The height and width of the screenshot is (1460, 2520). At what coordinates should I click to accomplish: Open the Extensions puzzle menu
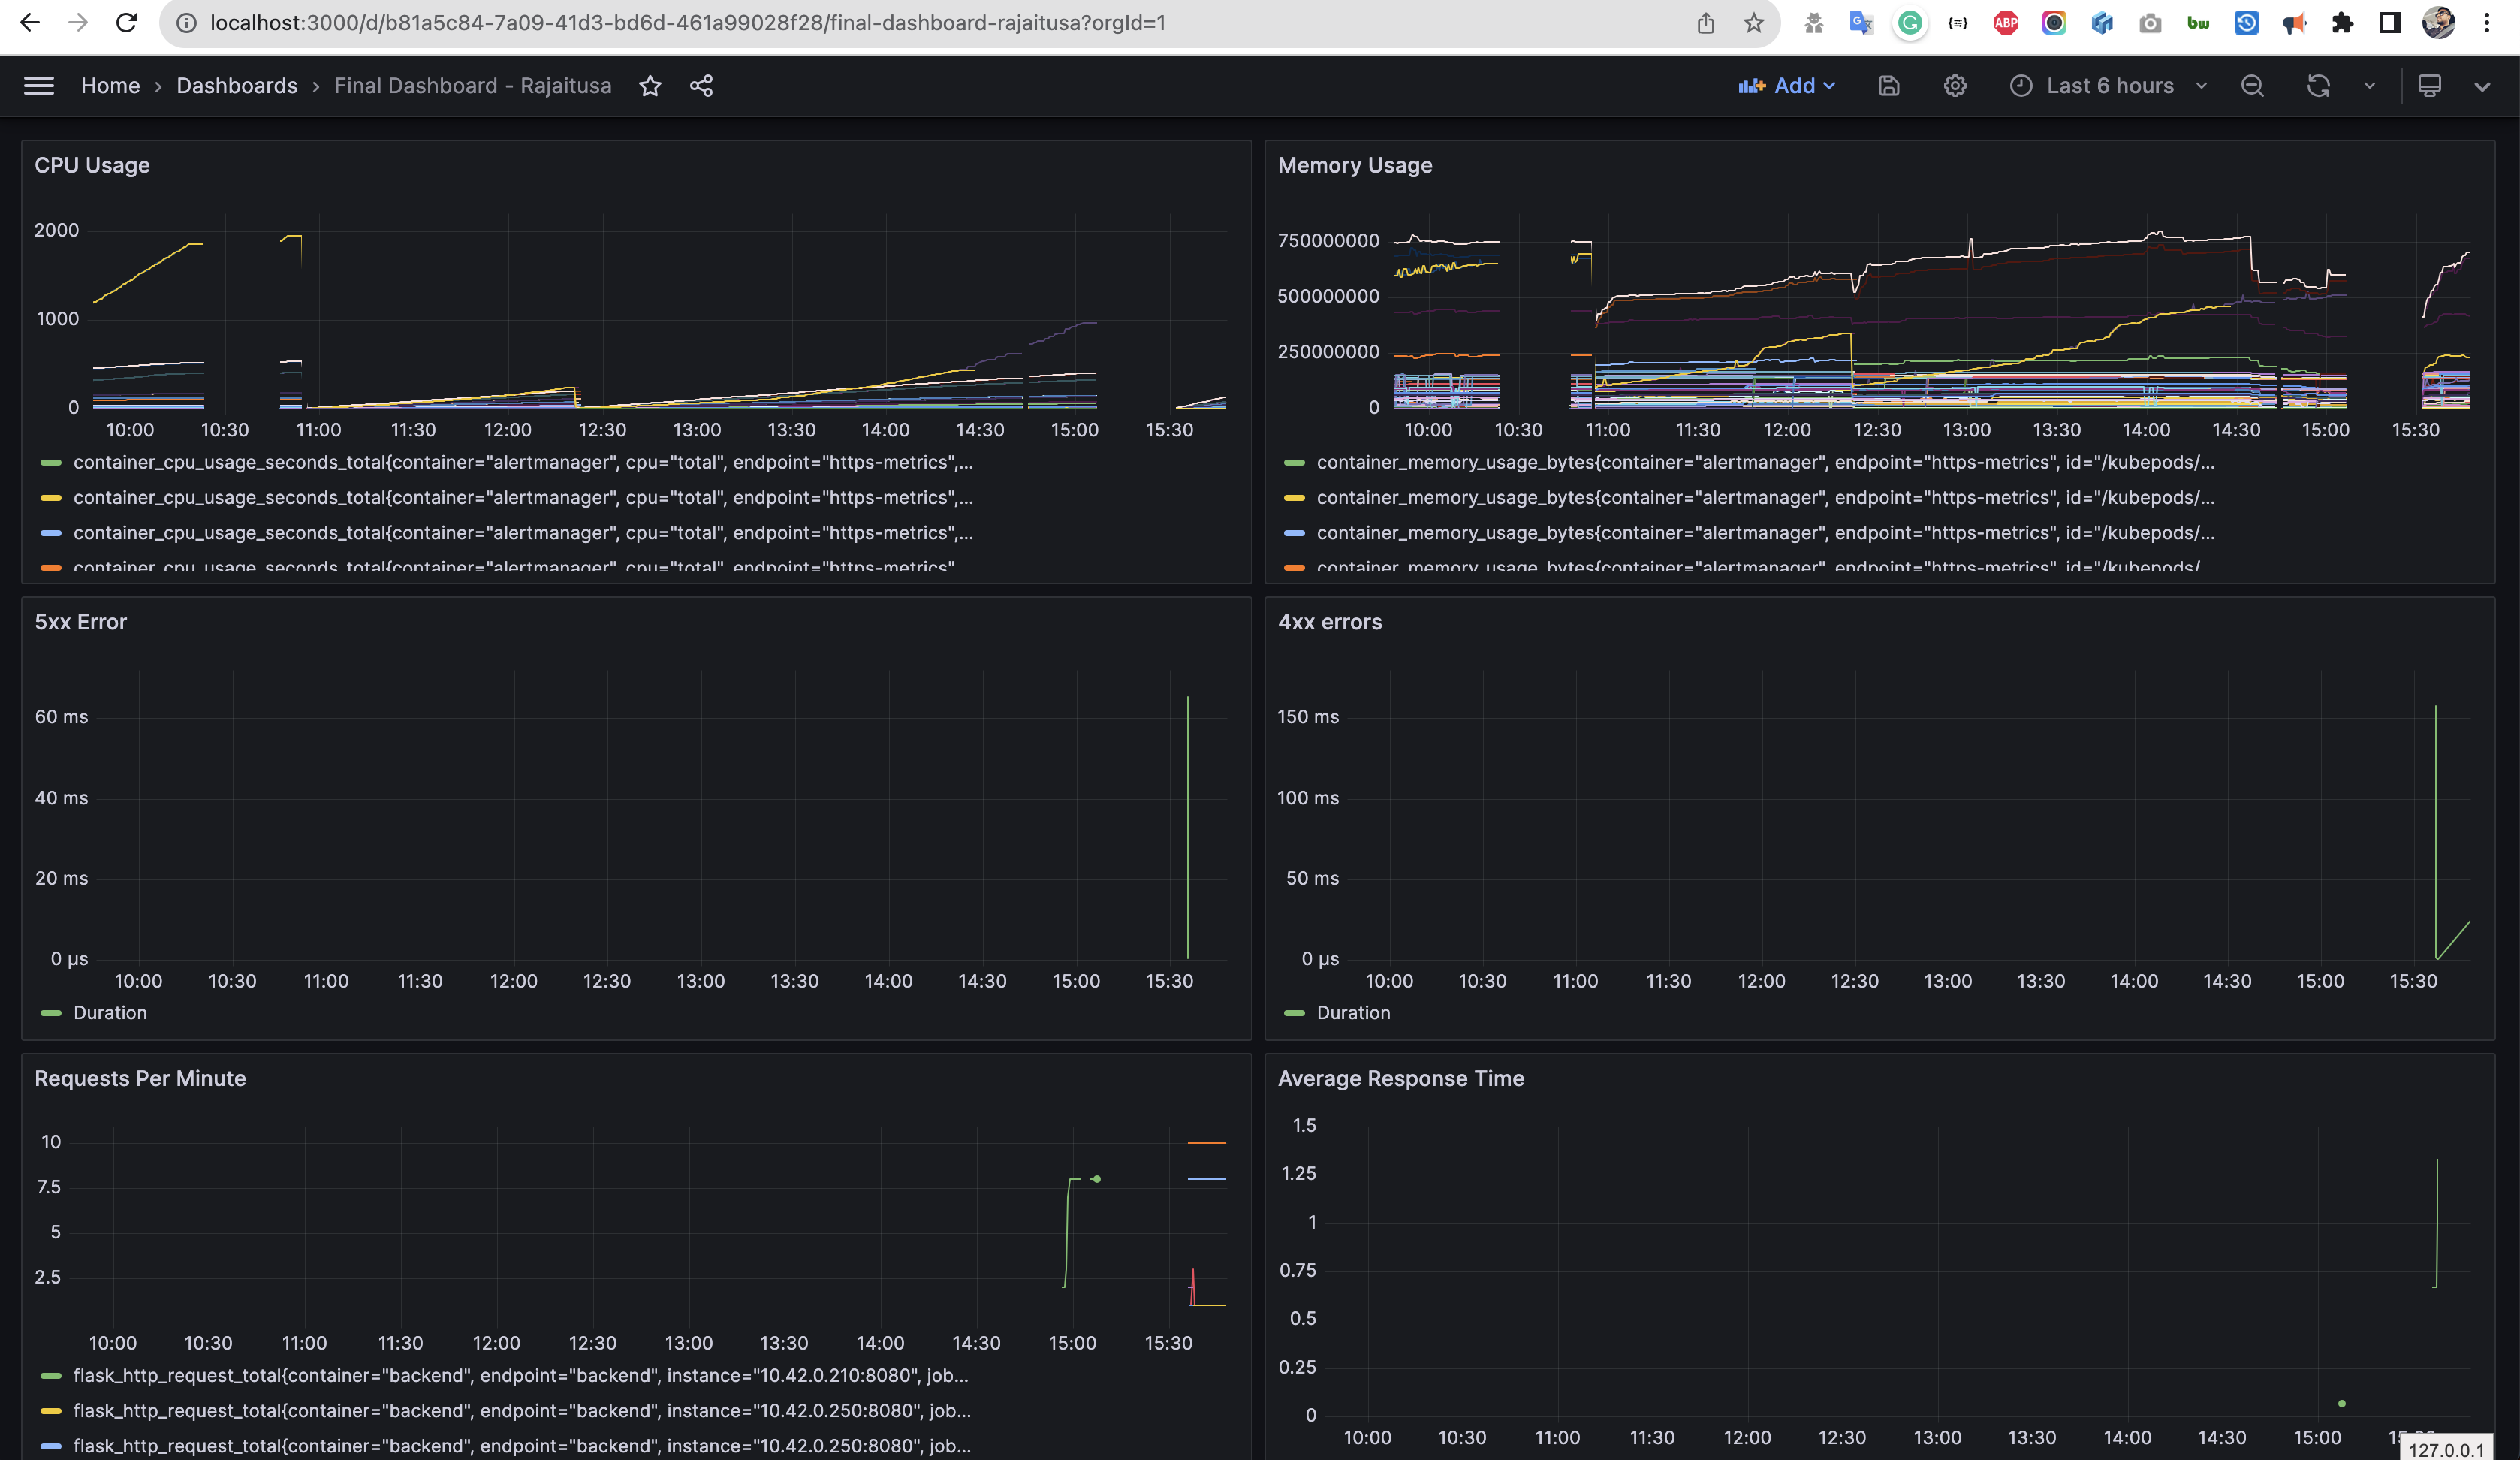[x=2342, y=22]
